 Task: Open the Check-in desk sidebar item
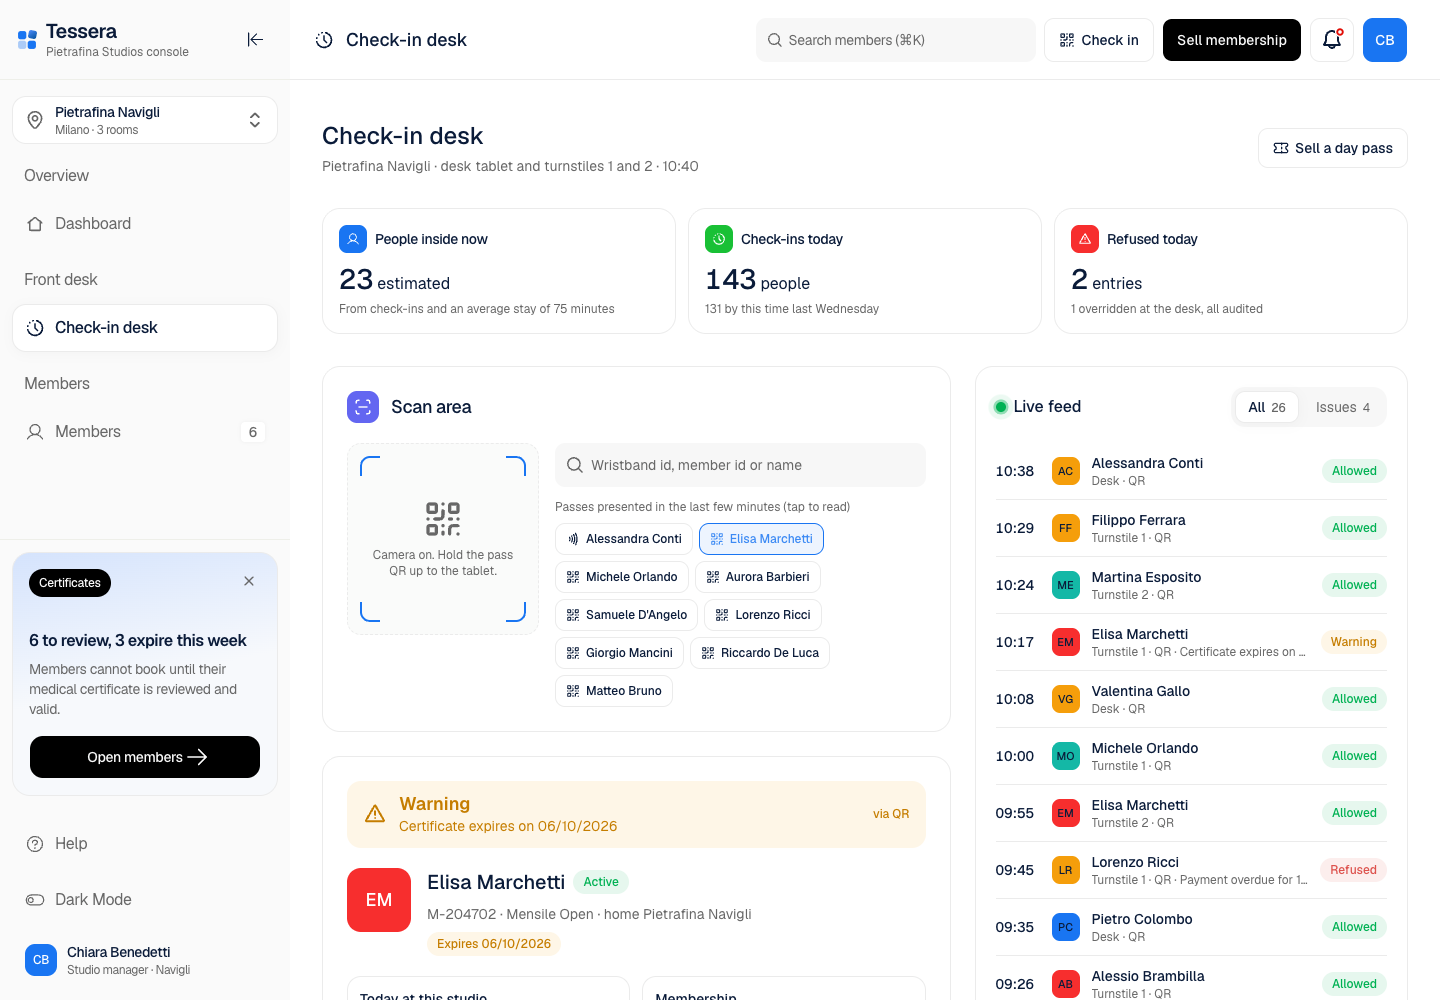click(x=145, y=328)
